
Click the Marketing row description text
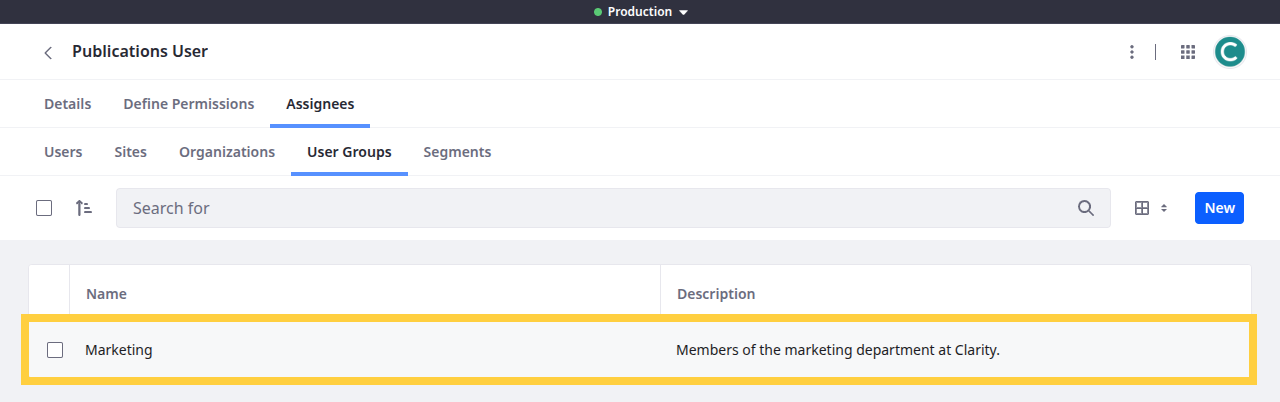pos(837,350)
